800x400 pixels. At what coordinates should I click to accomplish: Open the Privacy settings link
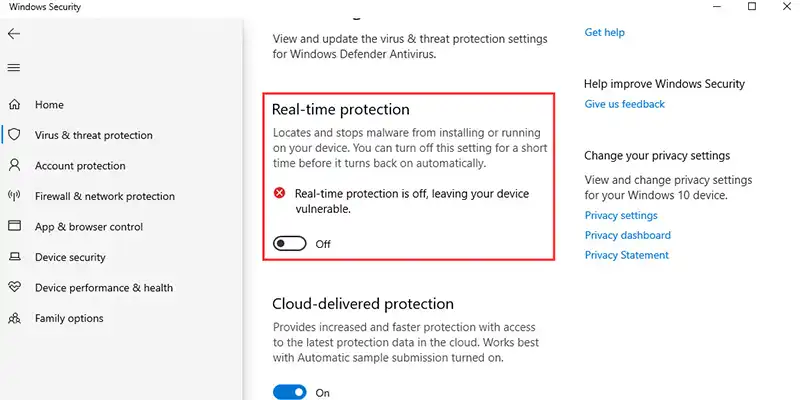[x=621, y=216]
